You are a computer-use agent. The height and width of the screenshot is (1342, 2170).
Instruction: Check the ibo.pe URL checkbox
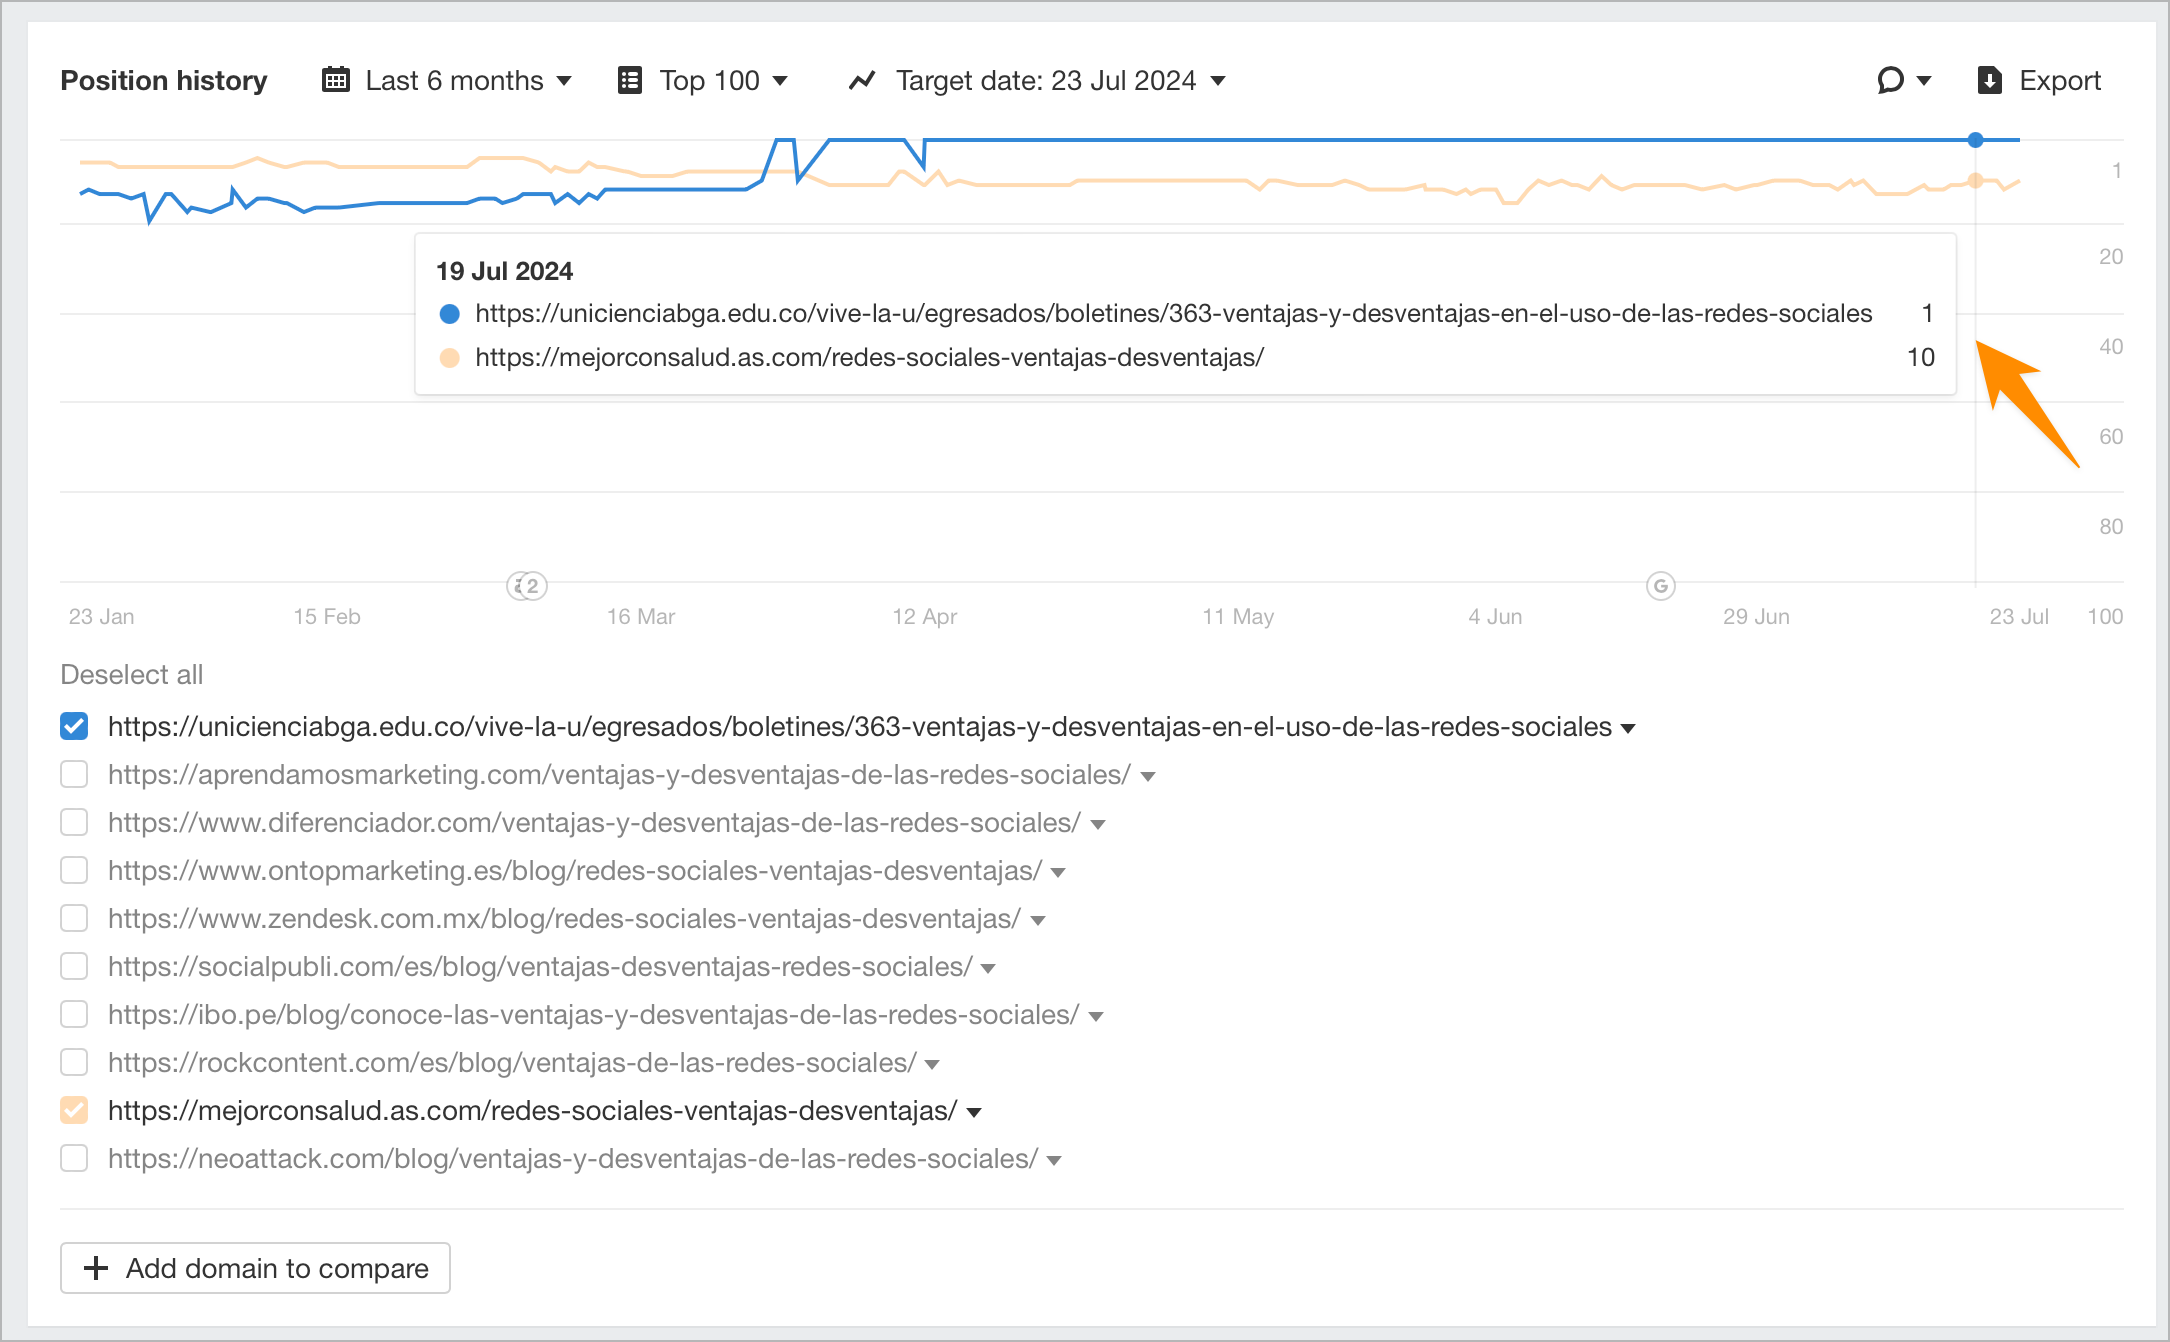pos(74,1014)
